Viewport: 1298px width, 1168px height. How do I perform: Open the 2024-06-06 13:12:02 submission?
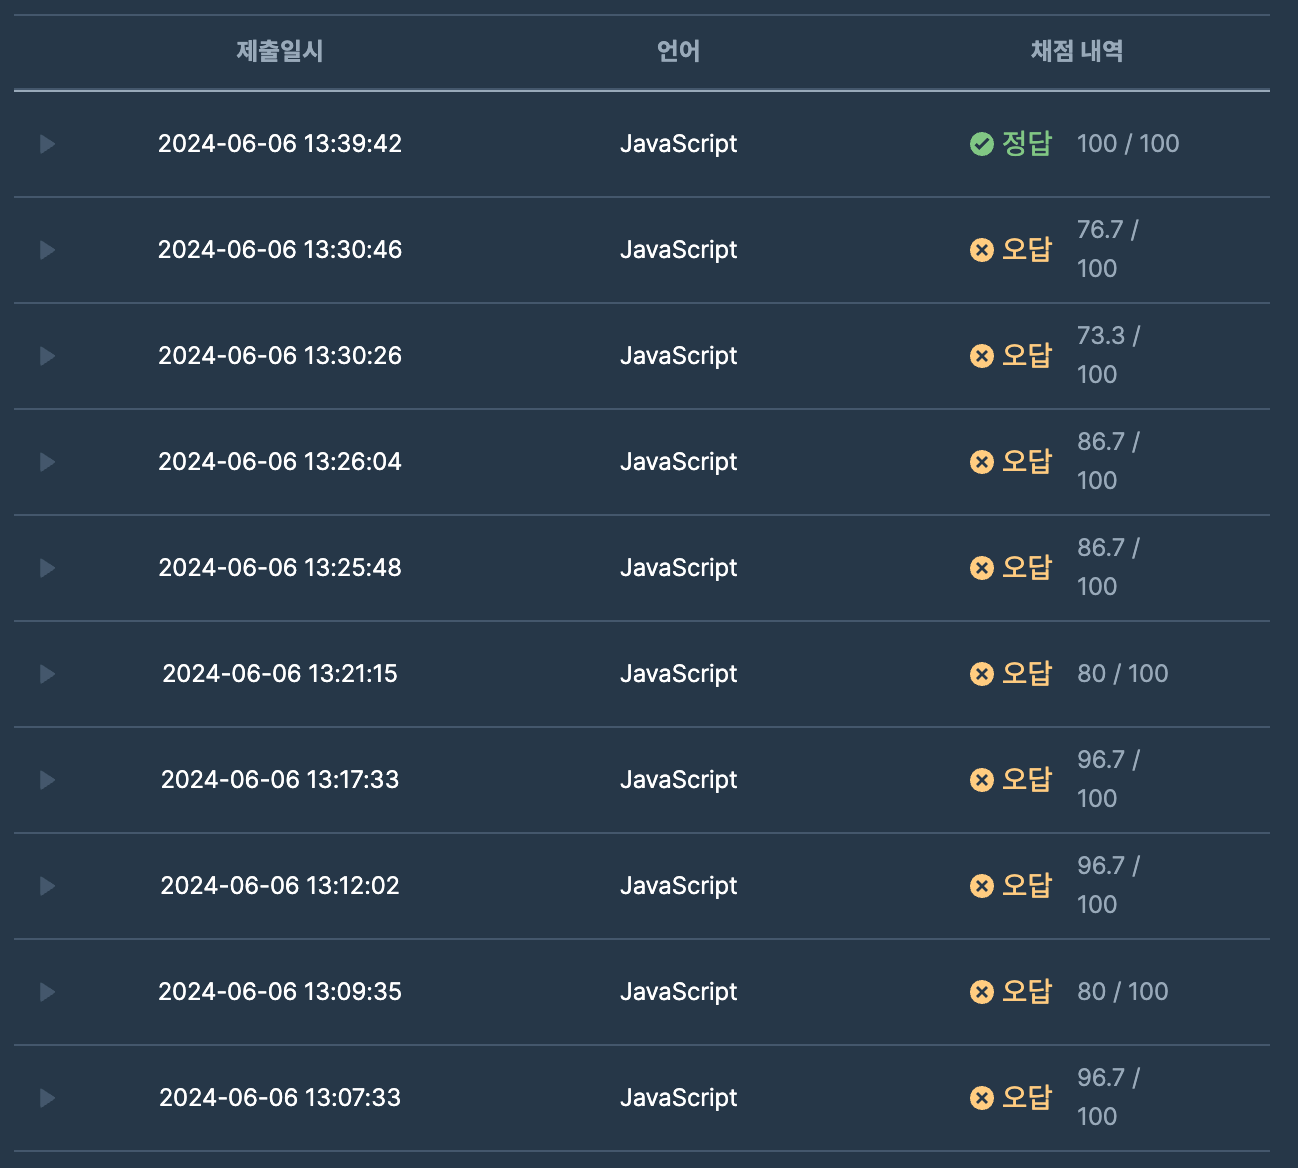pyautogui.click(x=280, y=886)
